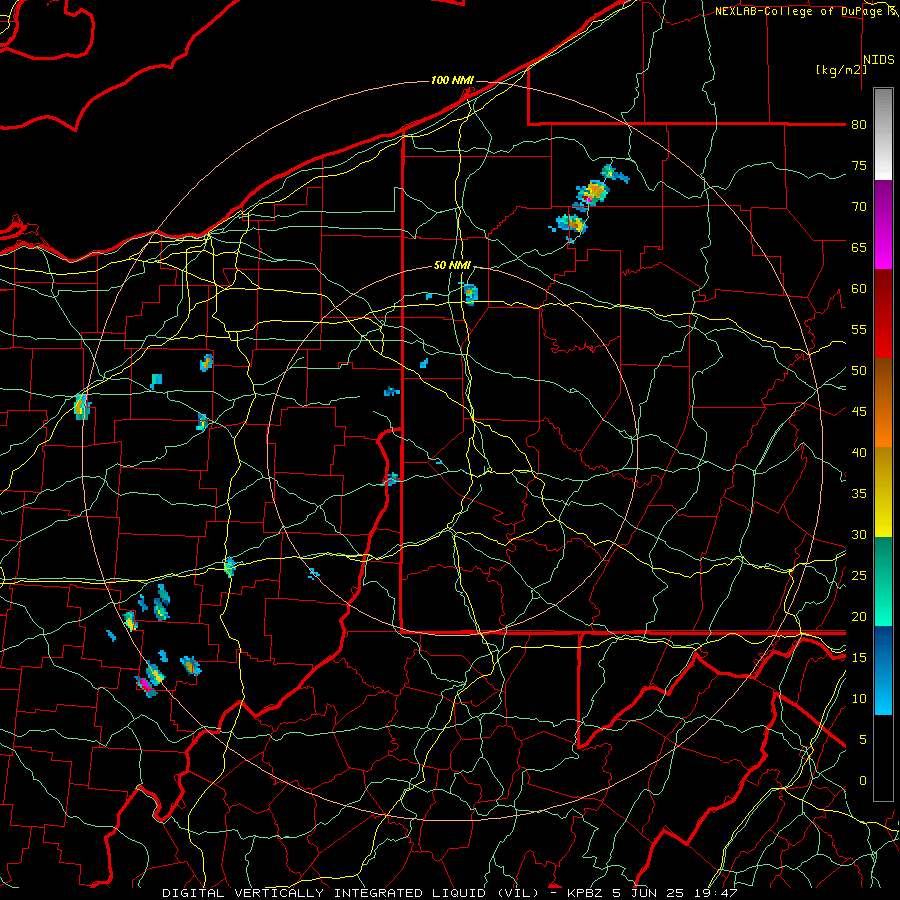Select the brown-orange color bar segment
Viewport: 900px width, 900px height.
coord(883,403)
